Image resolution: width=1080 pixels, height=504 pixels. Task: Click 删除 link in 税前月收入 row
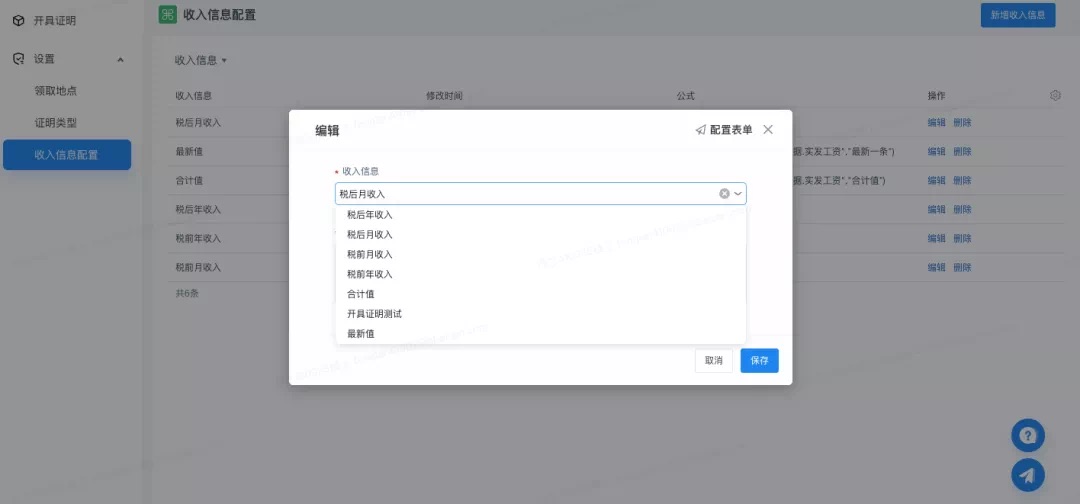pyautogui.click(x=962, y=267)
